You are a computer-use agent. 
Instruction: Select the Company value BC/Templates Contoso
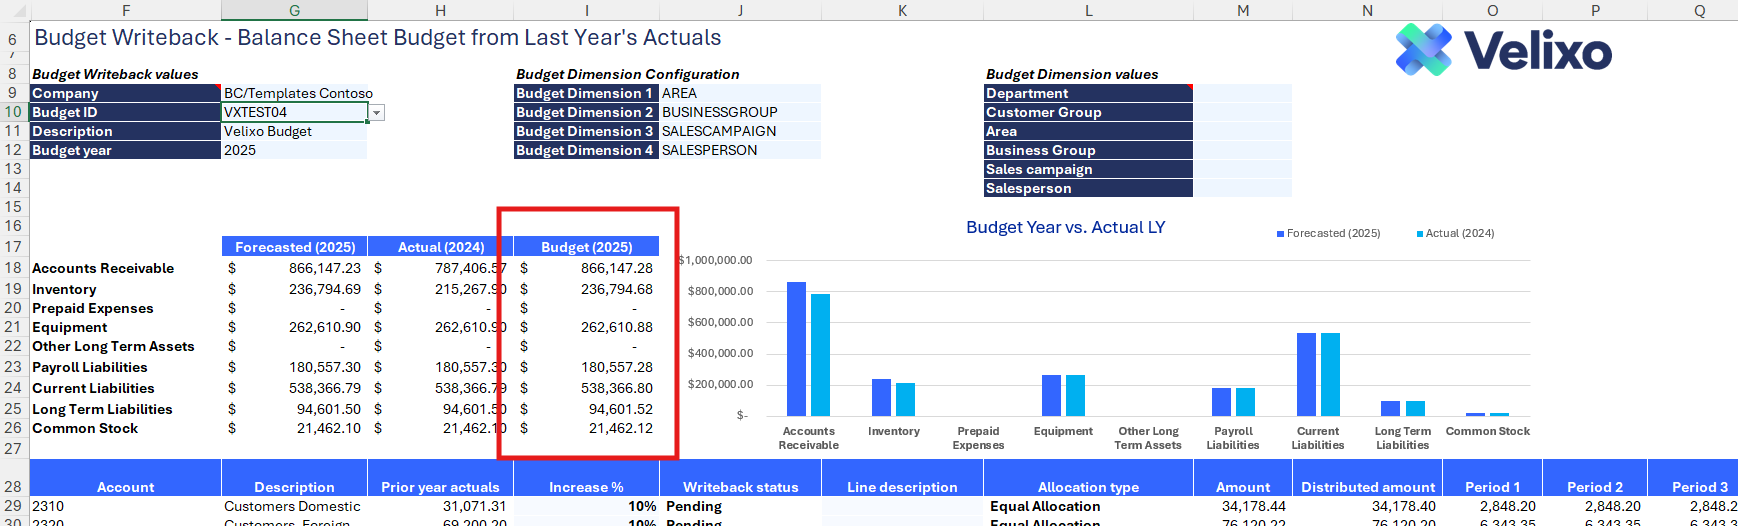[x=297, y=93]
